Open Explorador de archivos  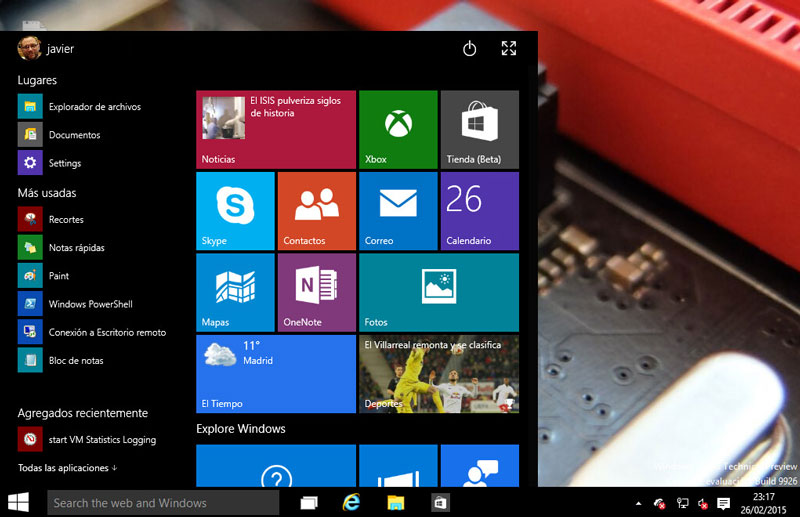[79, 106]
